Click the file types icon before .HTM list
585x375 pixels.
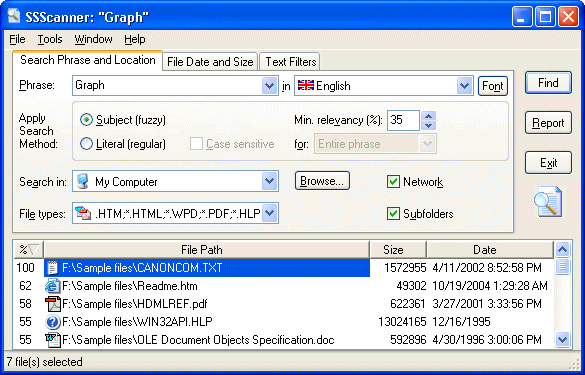[83, 213]
